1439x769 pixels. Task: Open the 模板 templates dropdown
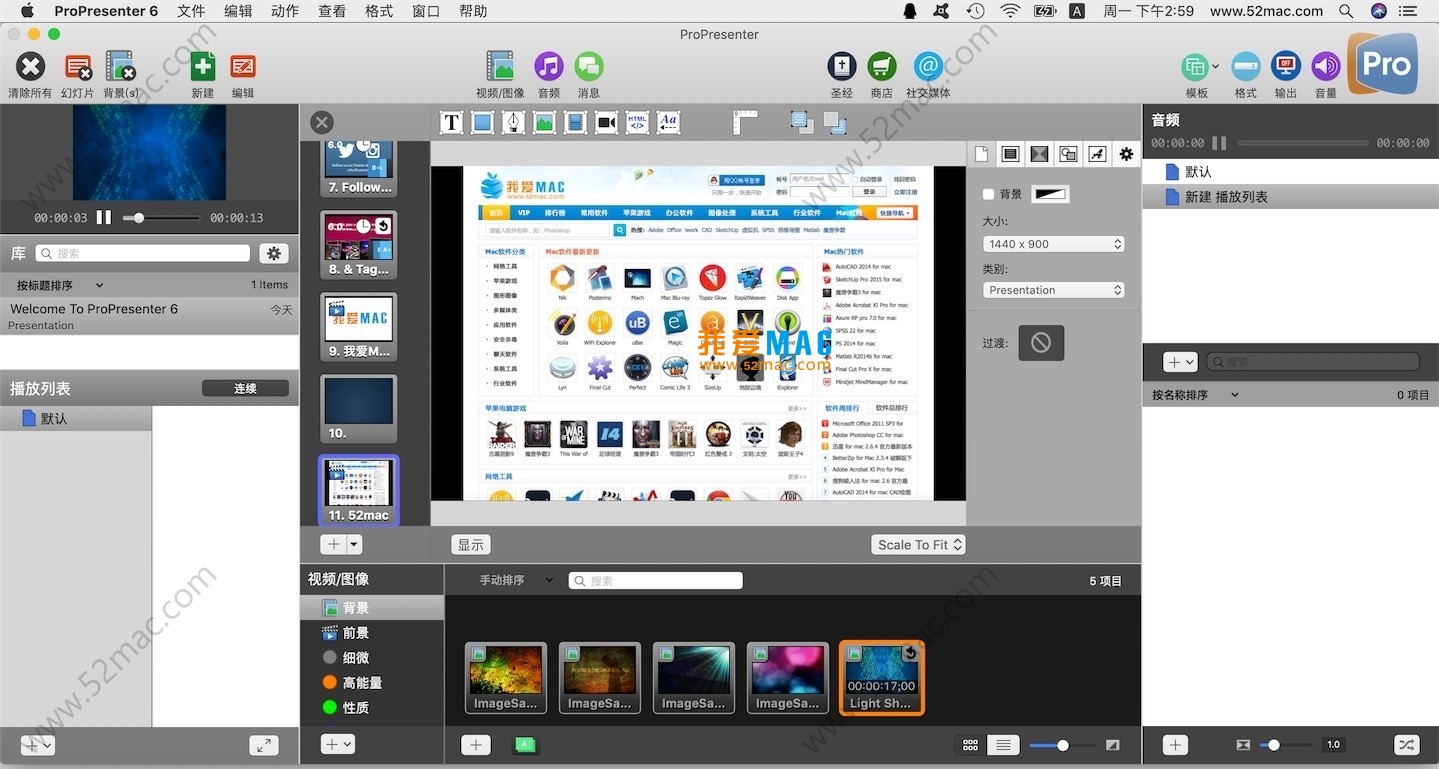tap(1199, 67)
